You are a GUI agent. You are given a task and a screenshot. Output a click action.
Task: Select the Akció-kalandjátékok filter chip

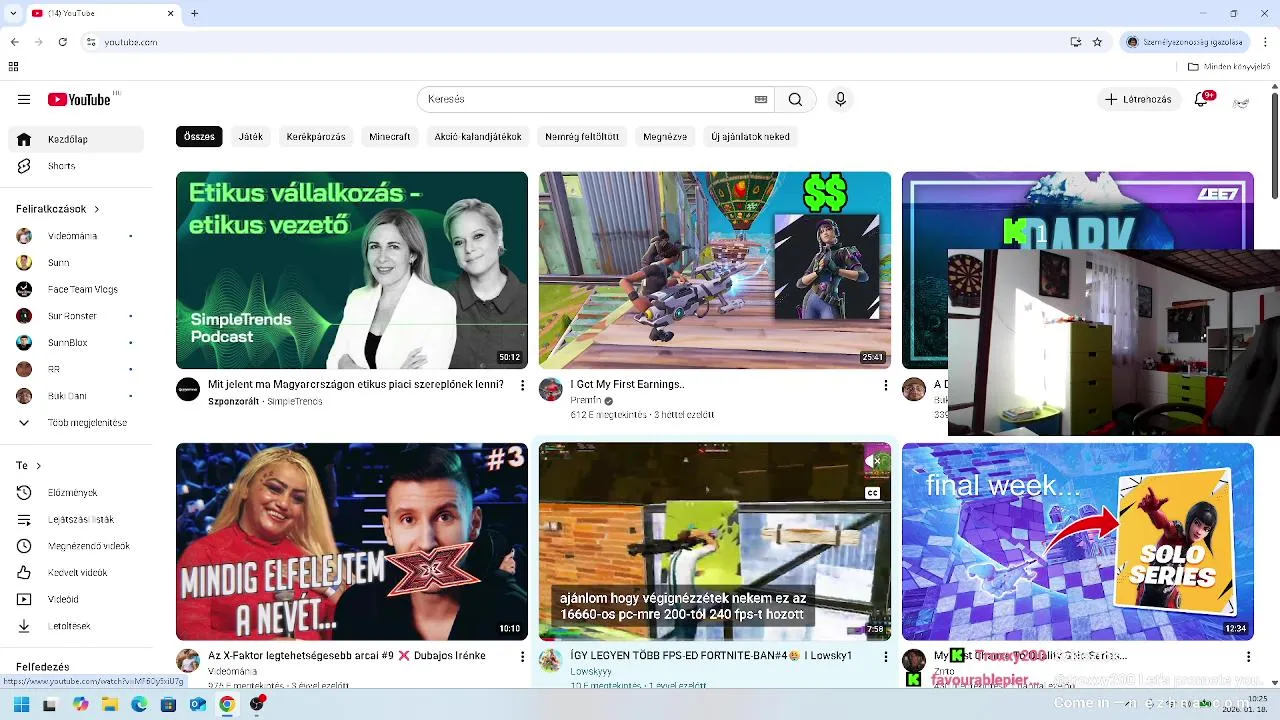478,136
